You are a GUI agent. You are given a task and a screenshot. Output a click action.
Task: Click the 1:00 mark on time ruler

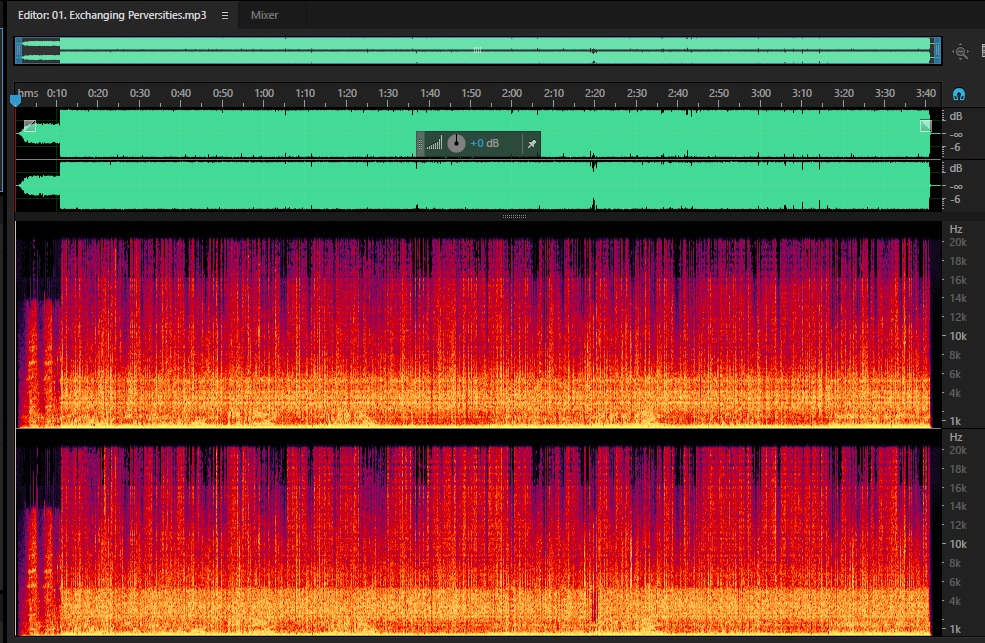[264, 93]
